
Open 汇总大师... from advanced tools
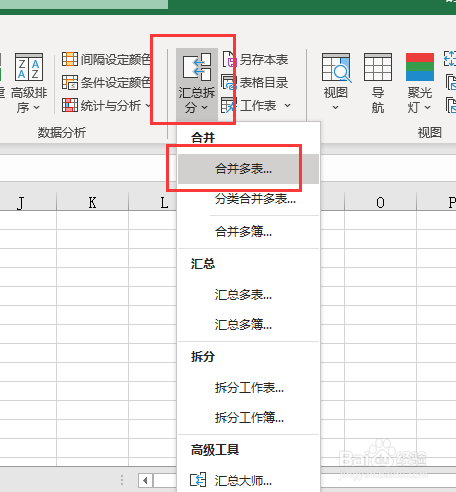(x=248, y=480)
